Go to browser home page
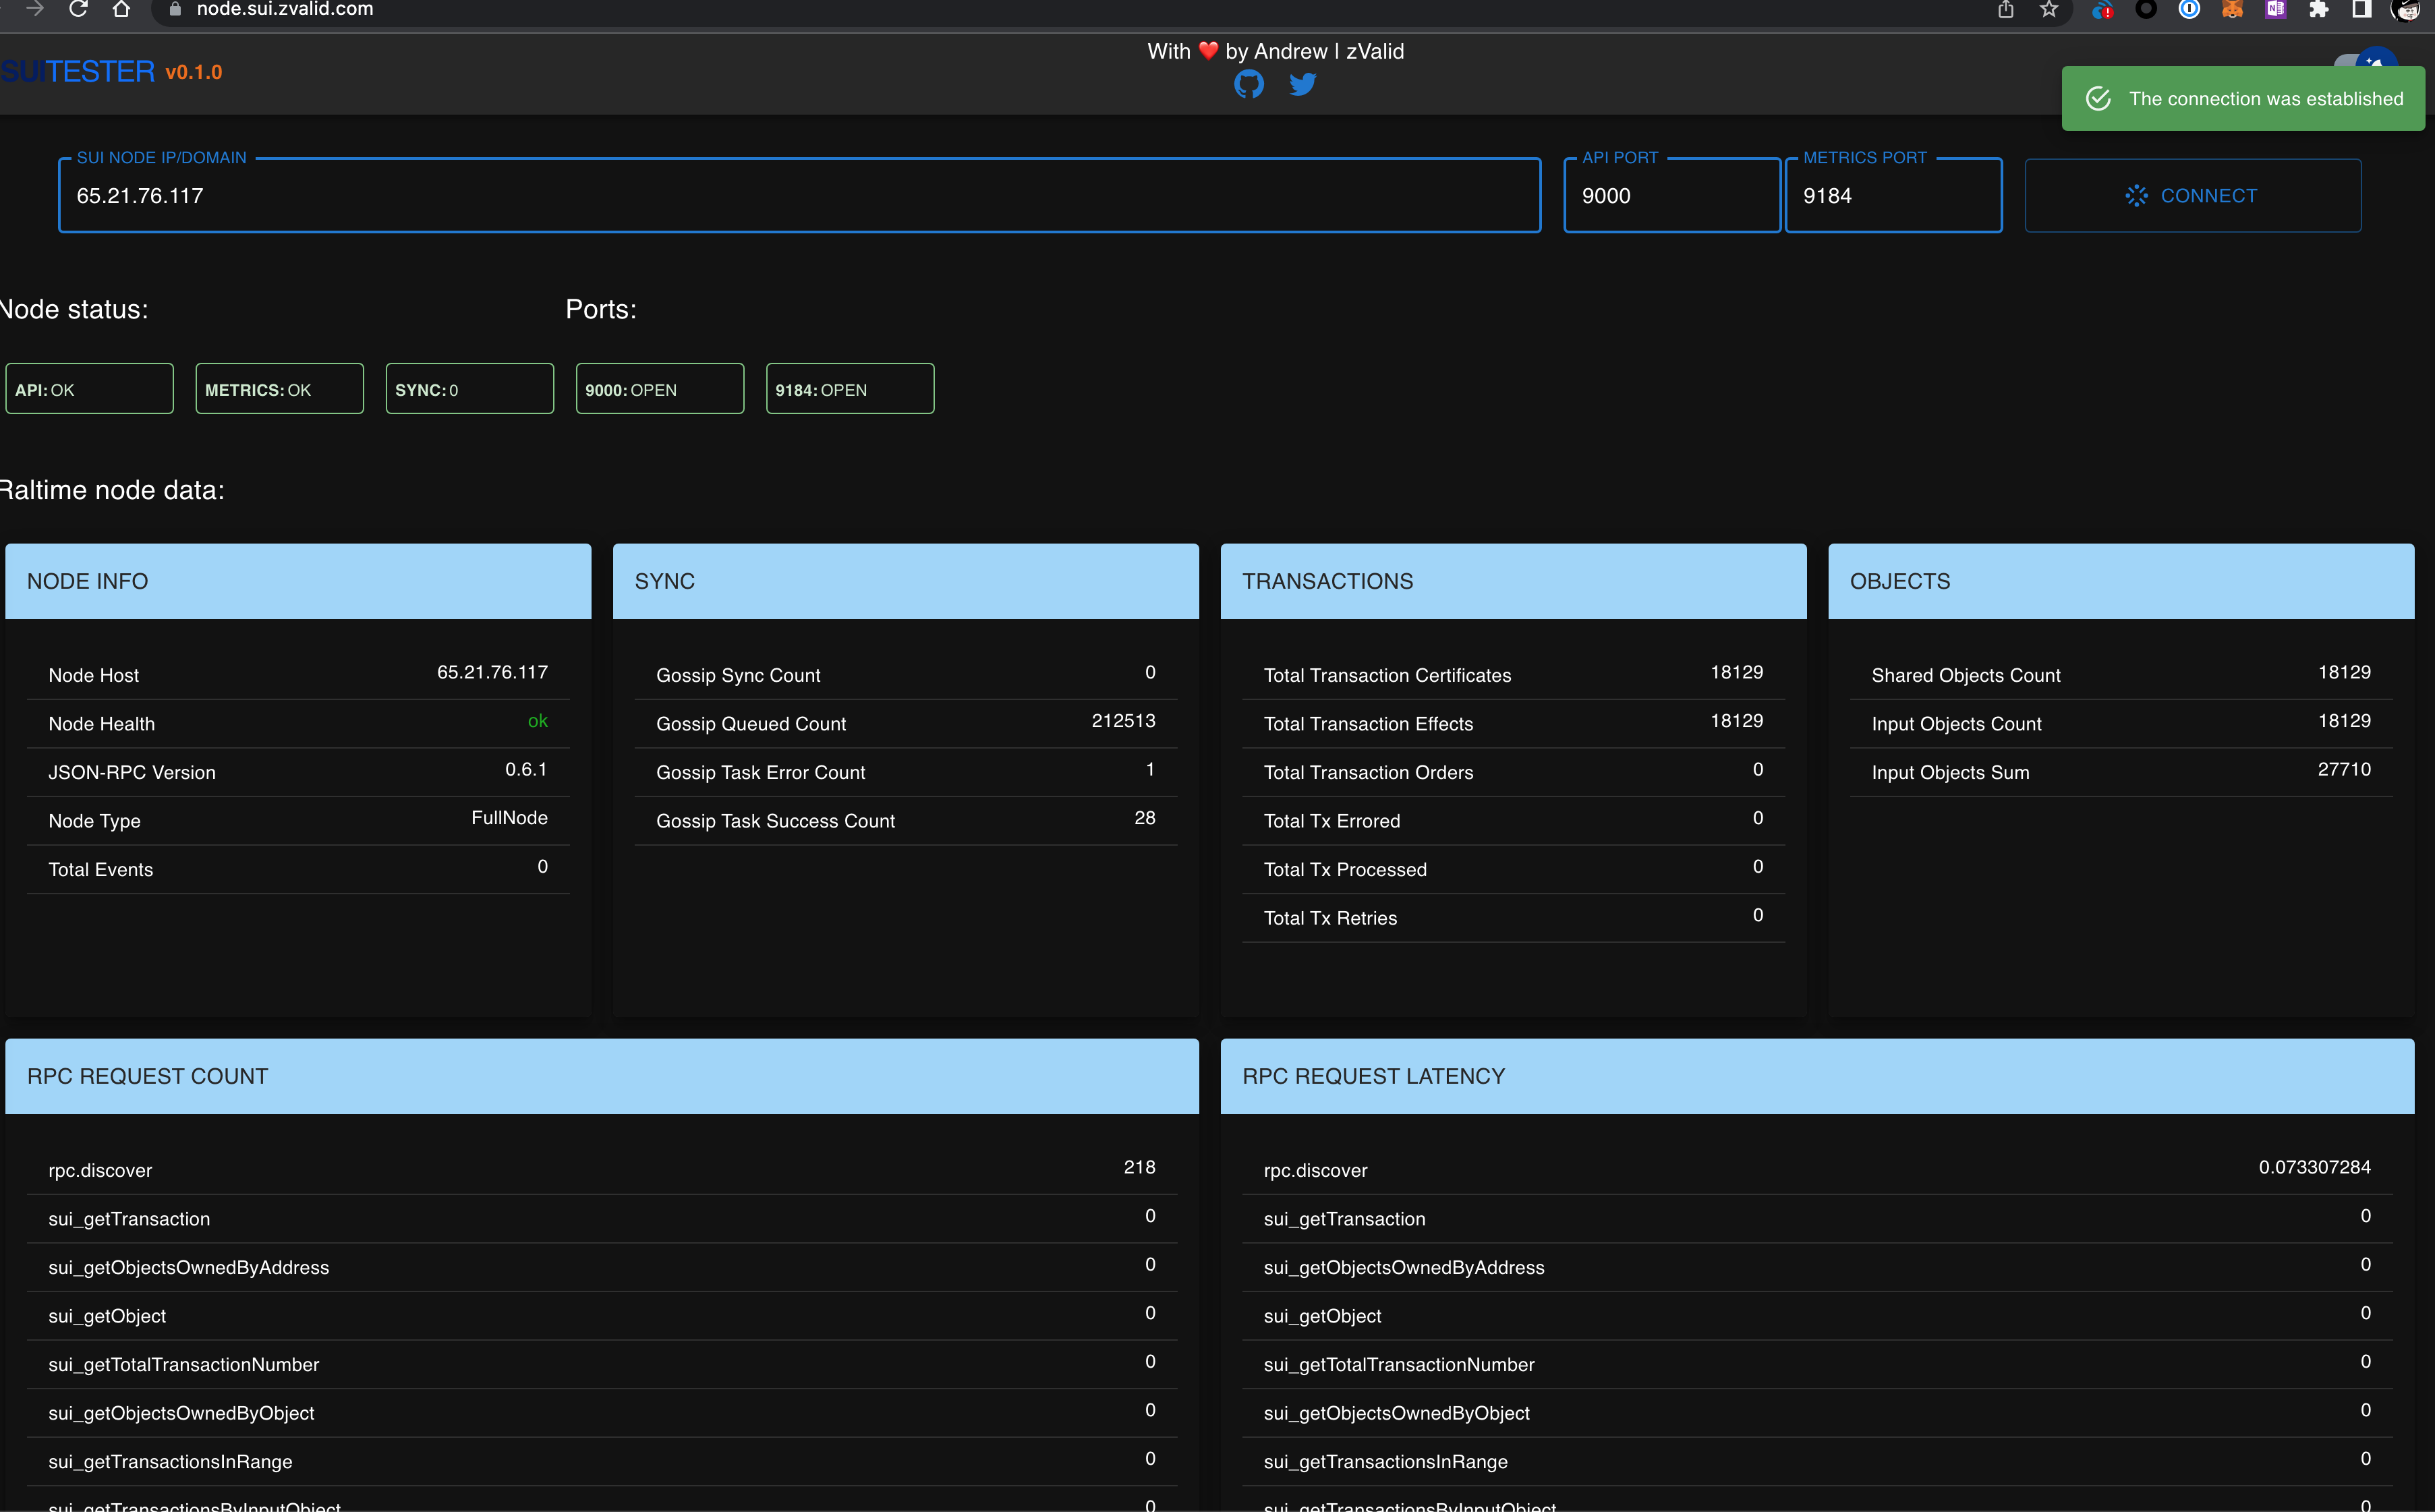 (121, 9)
